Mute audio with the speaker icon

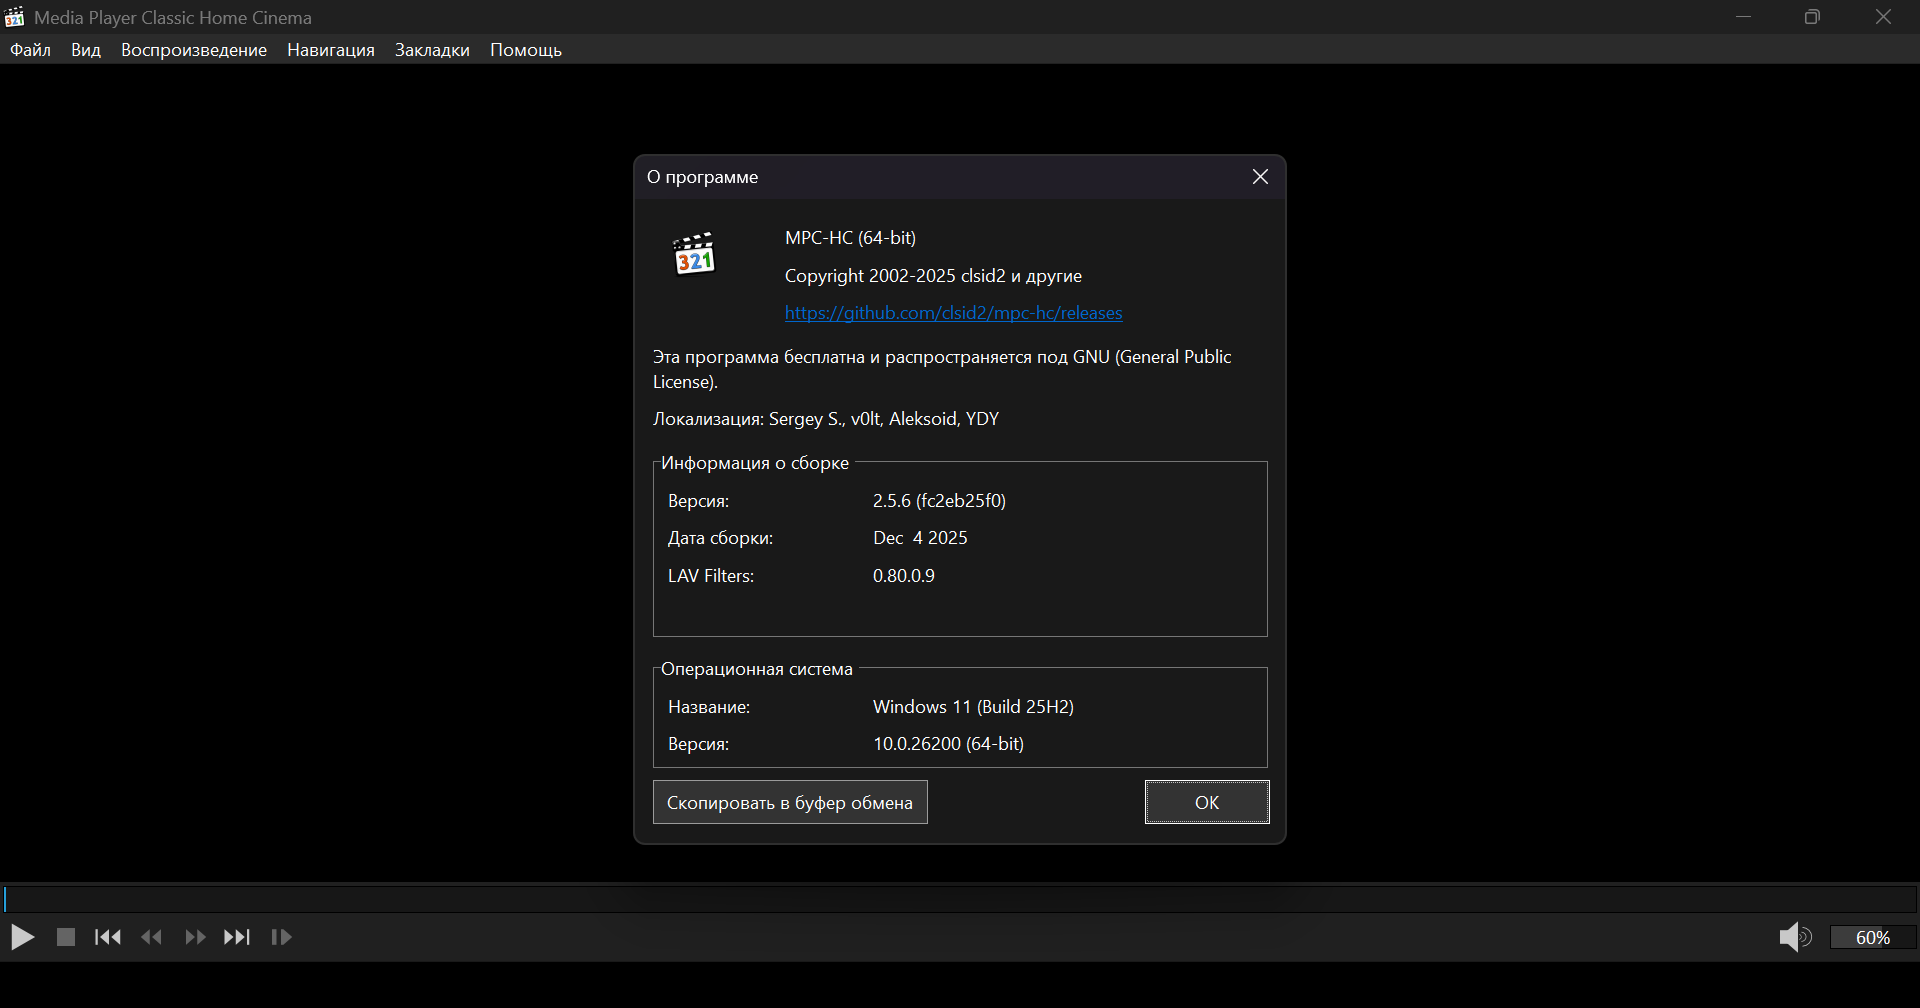click(x=1794, y=937)
